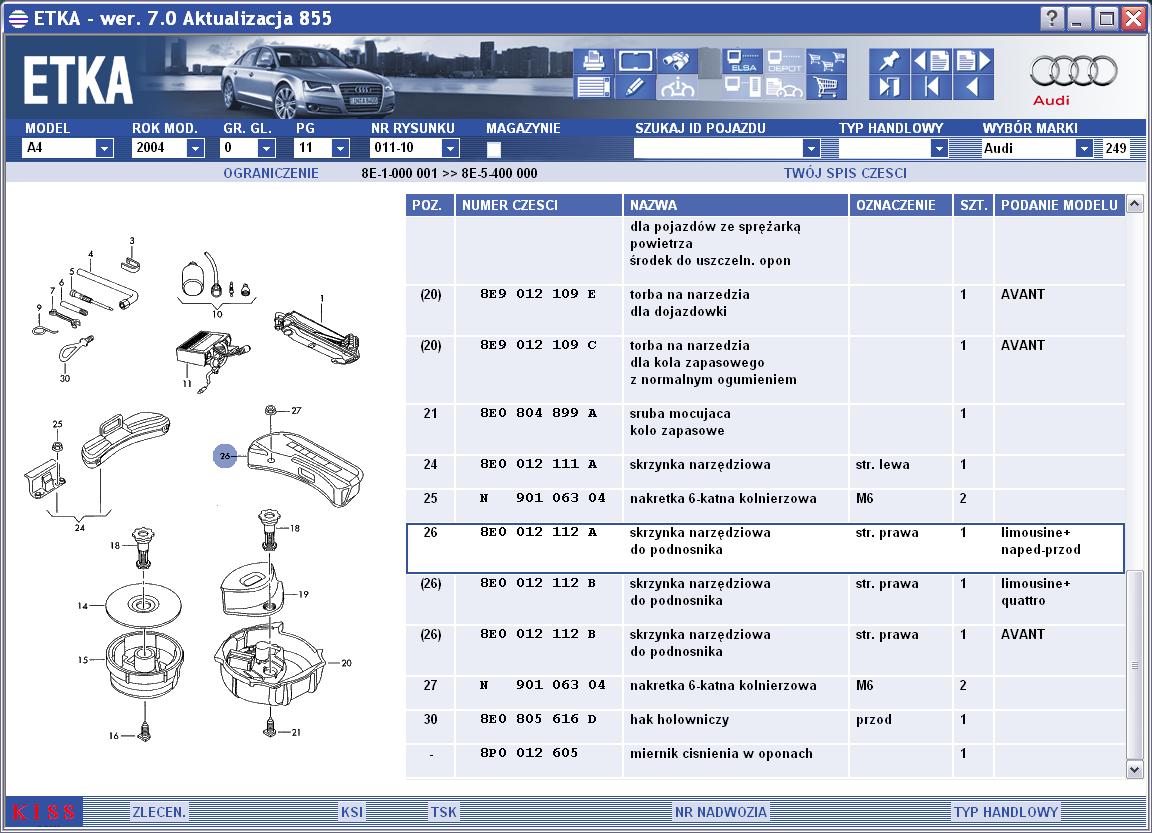The height and width of the screenshot is (833, 1152).
Task: Click the pencil edit icon
Action: click(x=635, y=87)
